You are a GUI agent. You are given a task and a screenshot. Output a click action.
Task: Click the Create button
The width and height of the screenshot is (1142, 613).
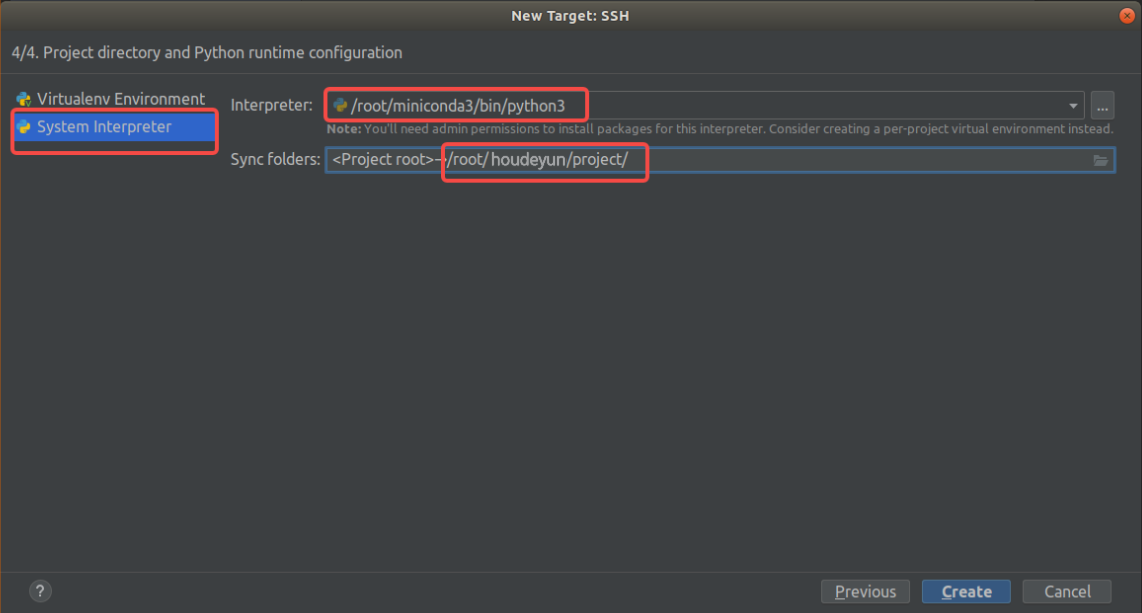click(966, 591)
